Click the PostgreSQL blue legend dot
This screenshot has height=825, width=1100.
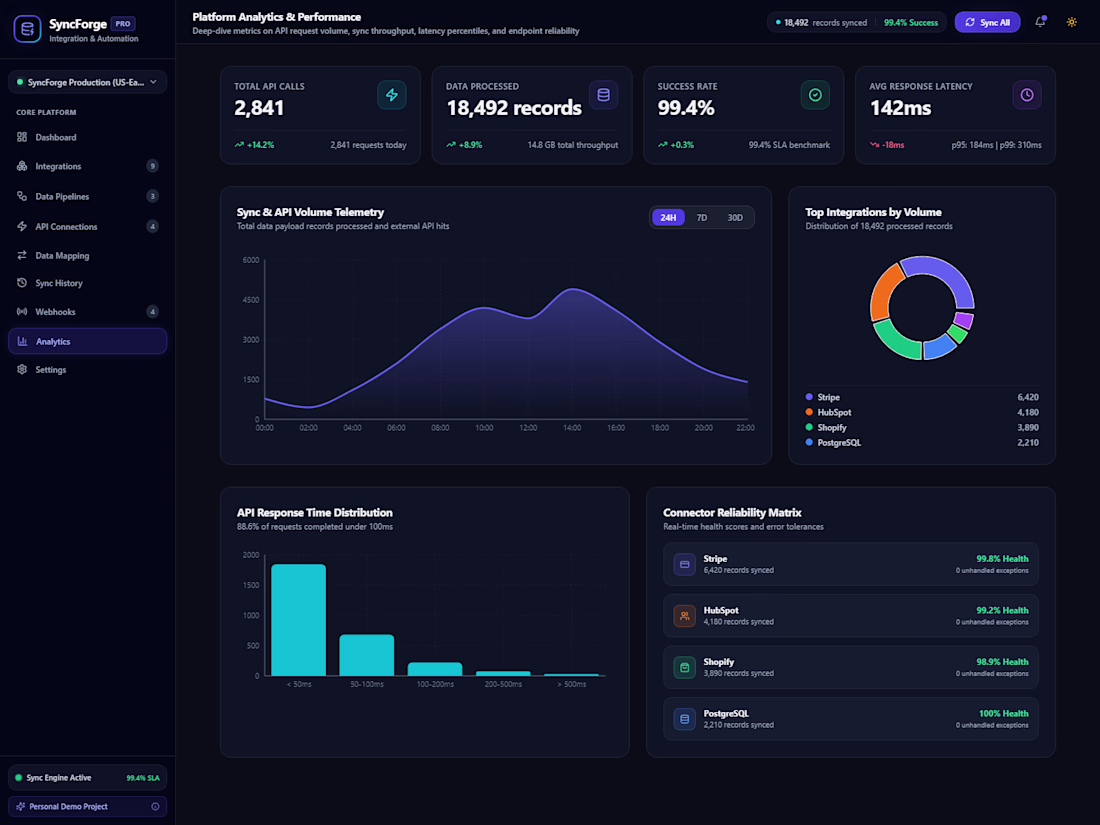click(x=809, y=443)
